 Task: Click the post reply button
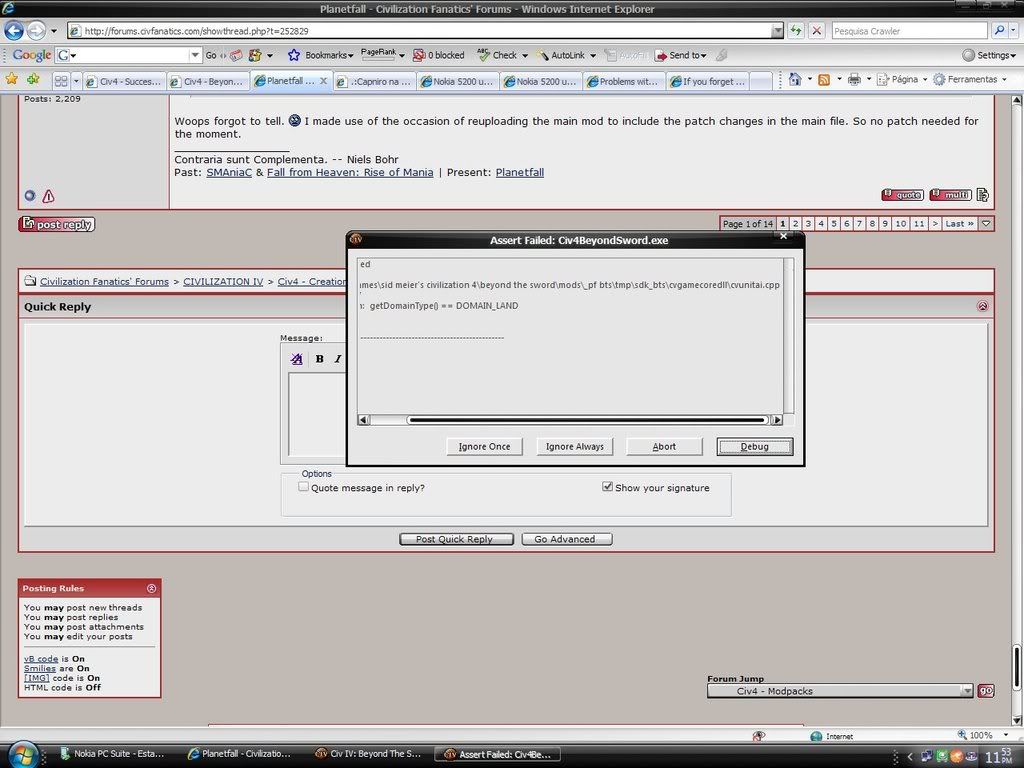57,224
